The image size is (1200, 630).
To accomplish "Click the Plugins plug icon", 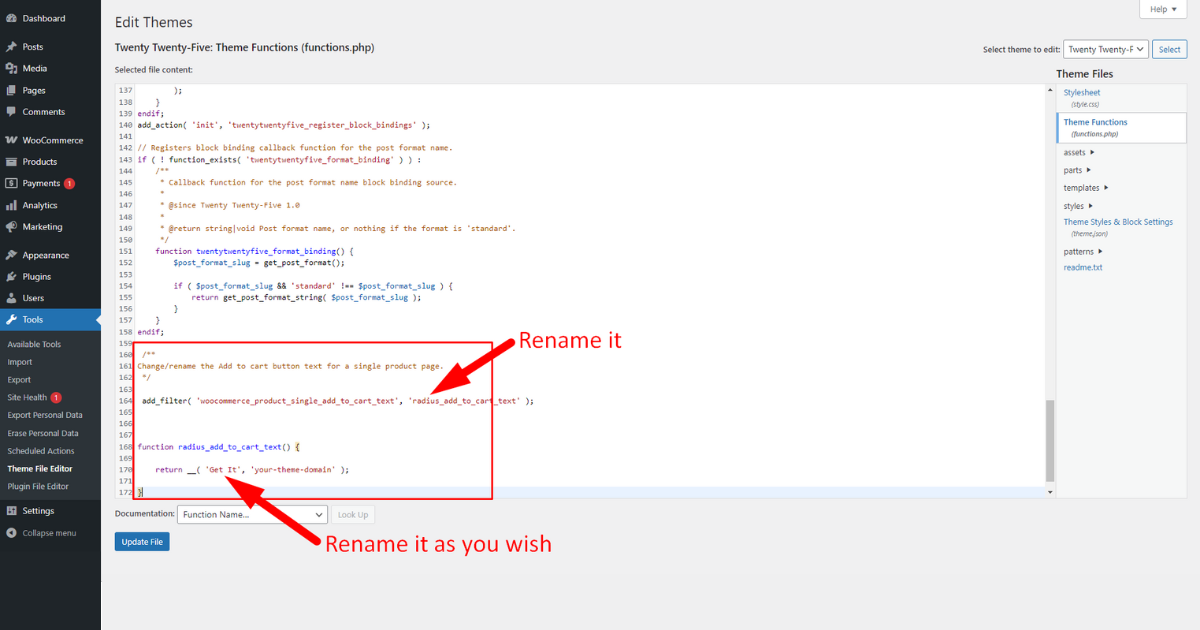I will (x=11, y=277).
